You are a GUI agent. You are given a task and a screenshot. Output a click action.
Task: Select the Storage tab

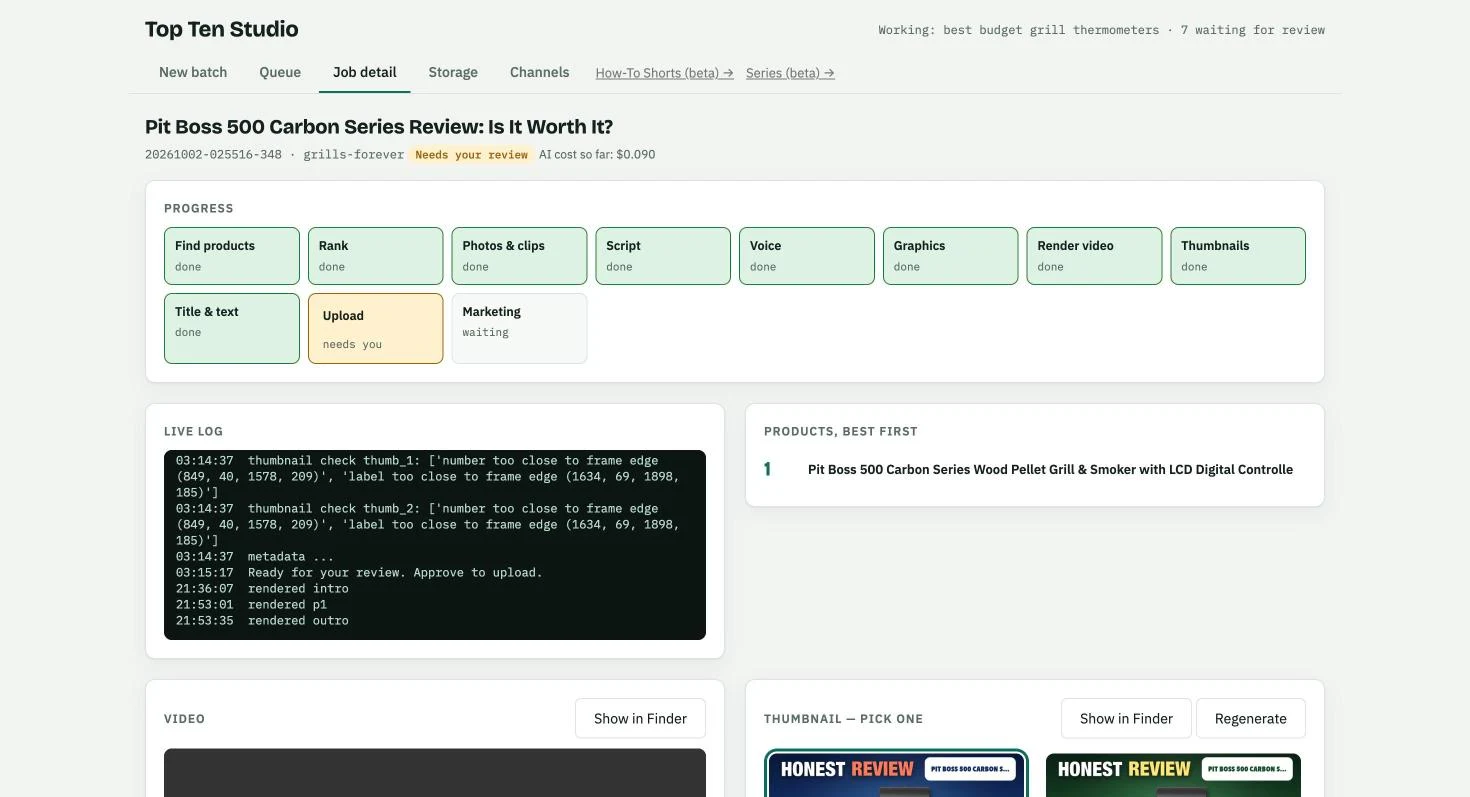click(453, 72)
